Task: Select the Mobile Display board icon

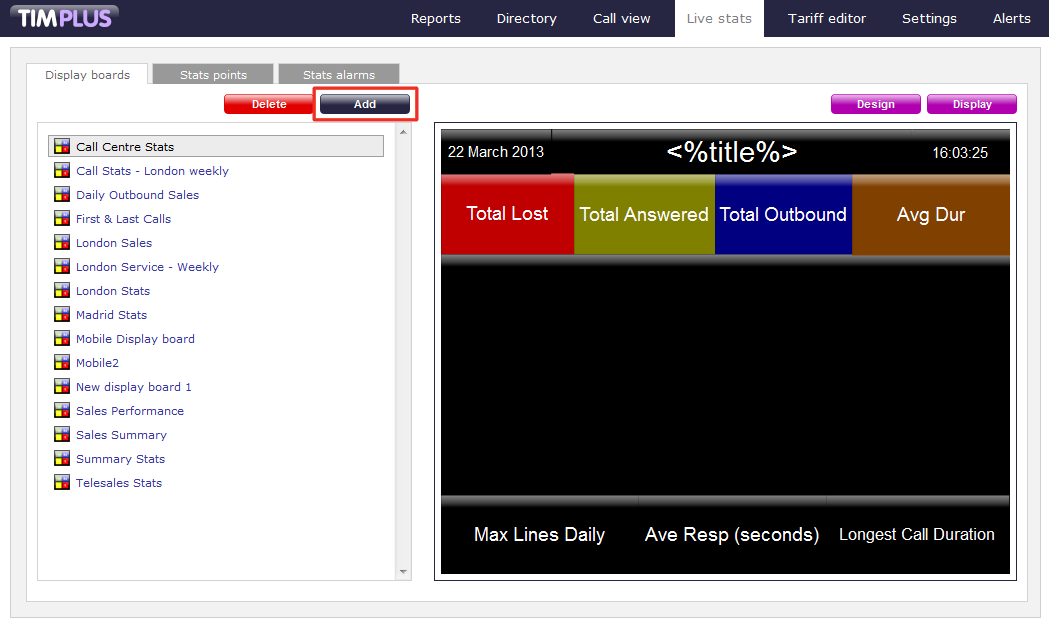Action: [62, 339]
